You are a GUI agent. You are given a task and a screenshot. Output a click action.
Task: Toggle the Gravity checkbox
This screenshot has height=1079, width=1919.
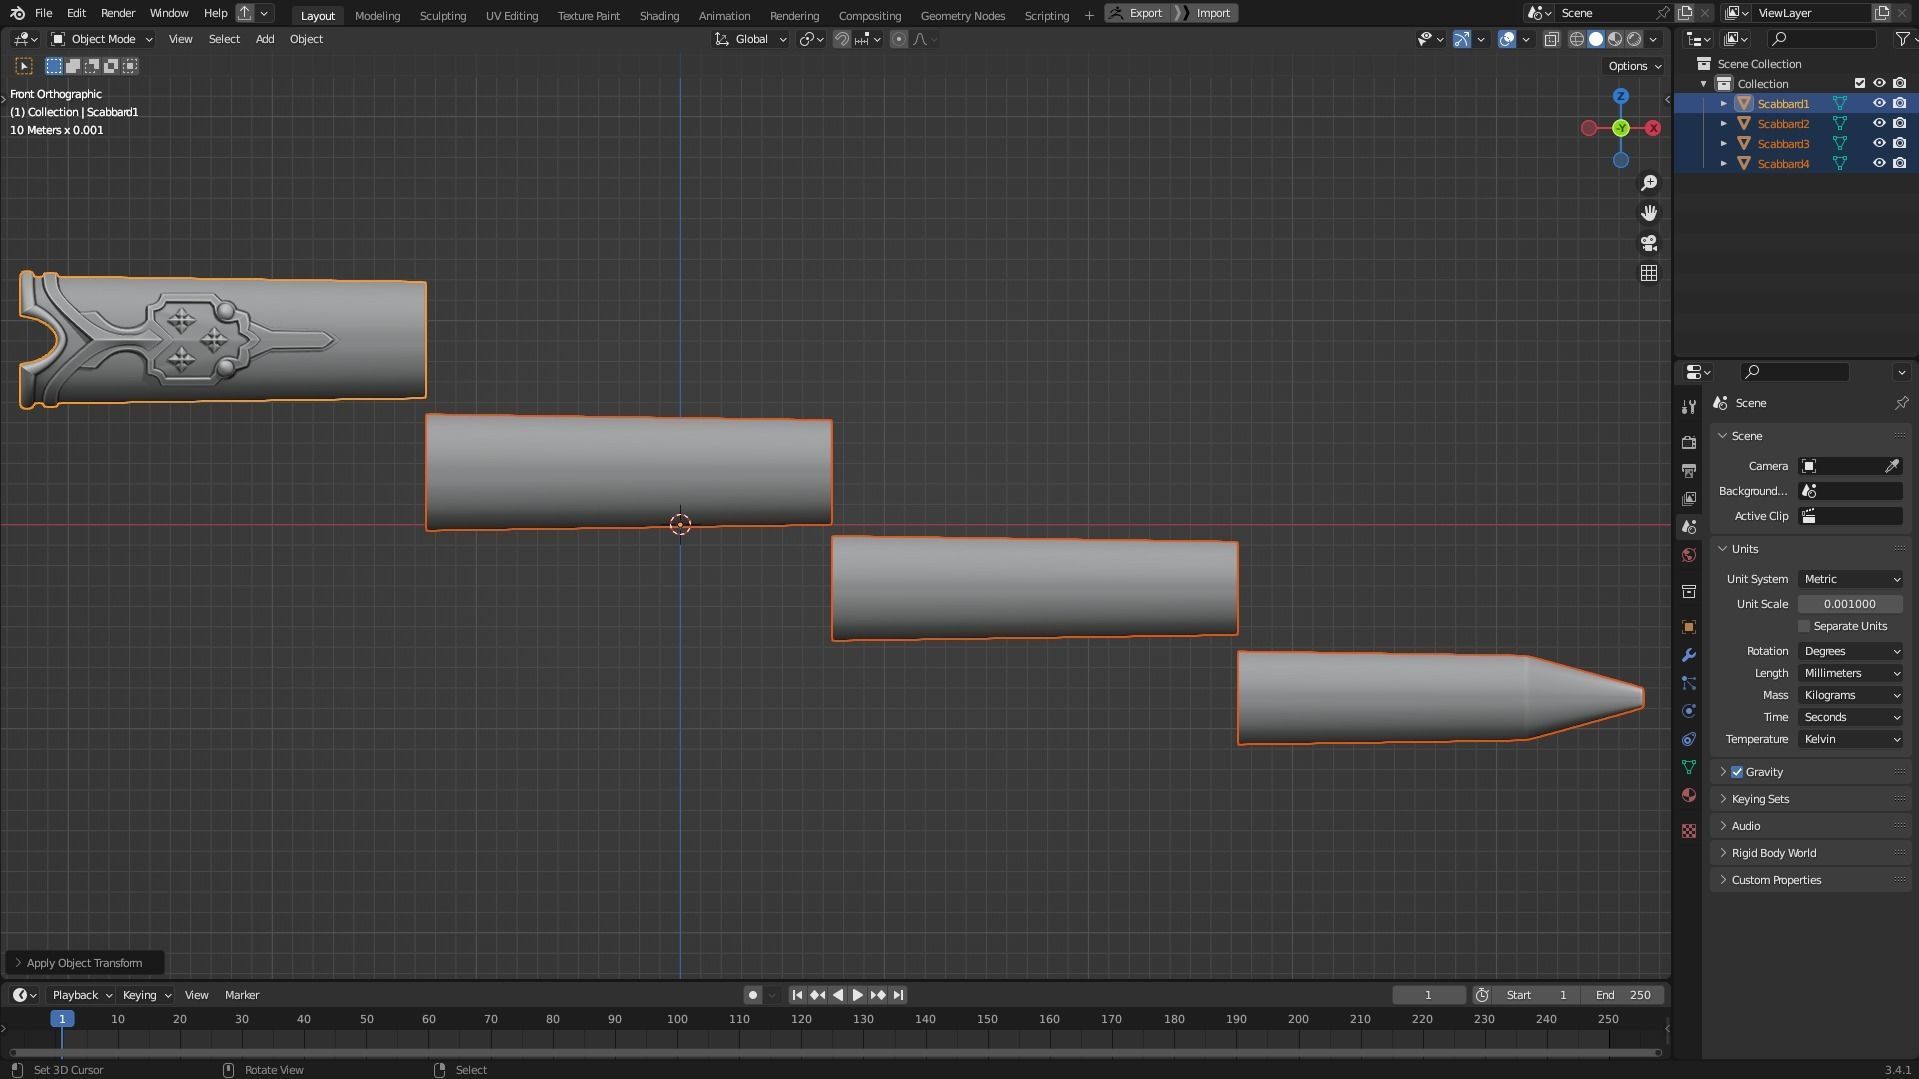(1737, 772)
